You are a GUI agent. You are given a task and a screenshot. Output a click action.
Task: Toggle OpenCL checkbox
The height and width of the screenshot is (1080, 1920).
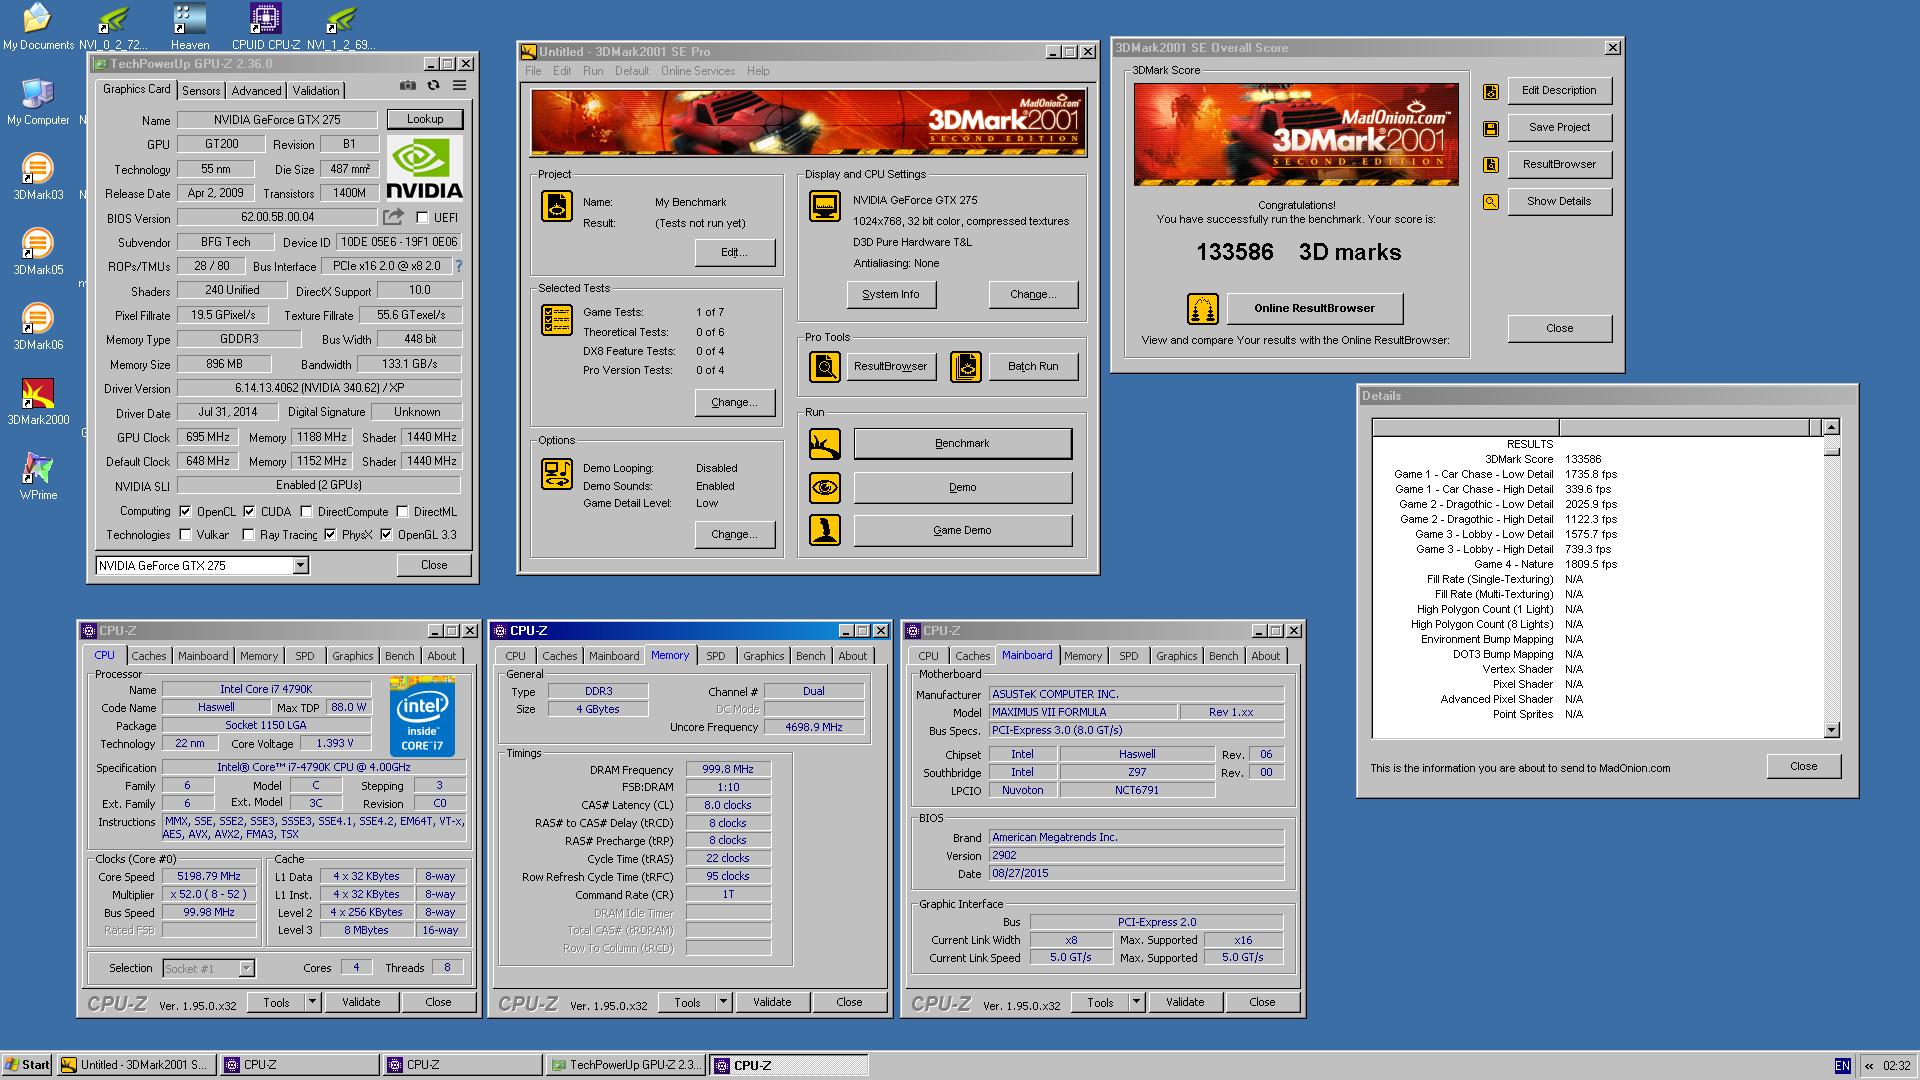click(x=185, y=511)
